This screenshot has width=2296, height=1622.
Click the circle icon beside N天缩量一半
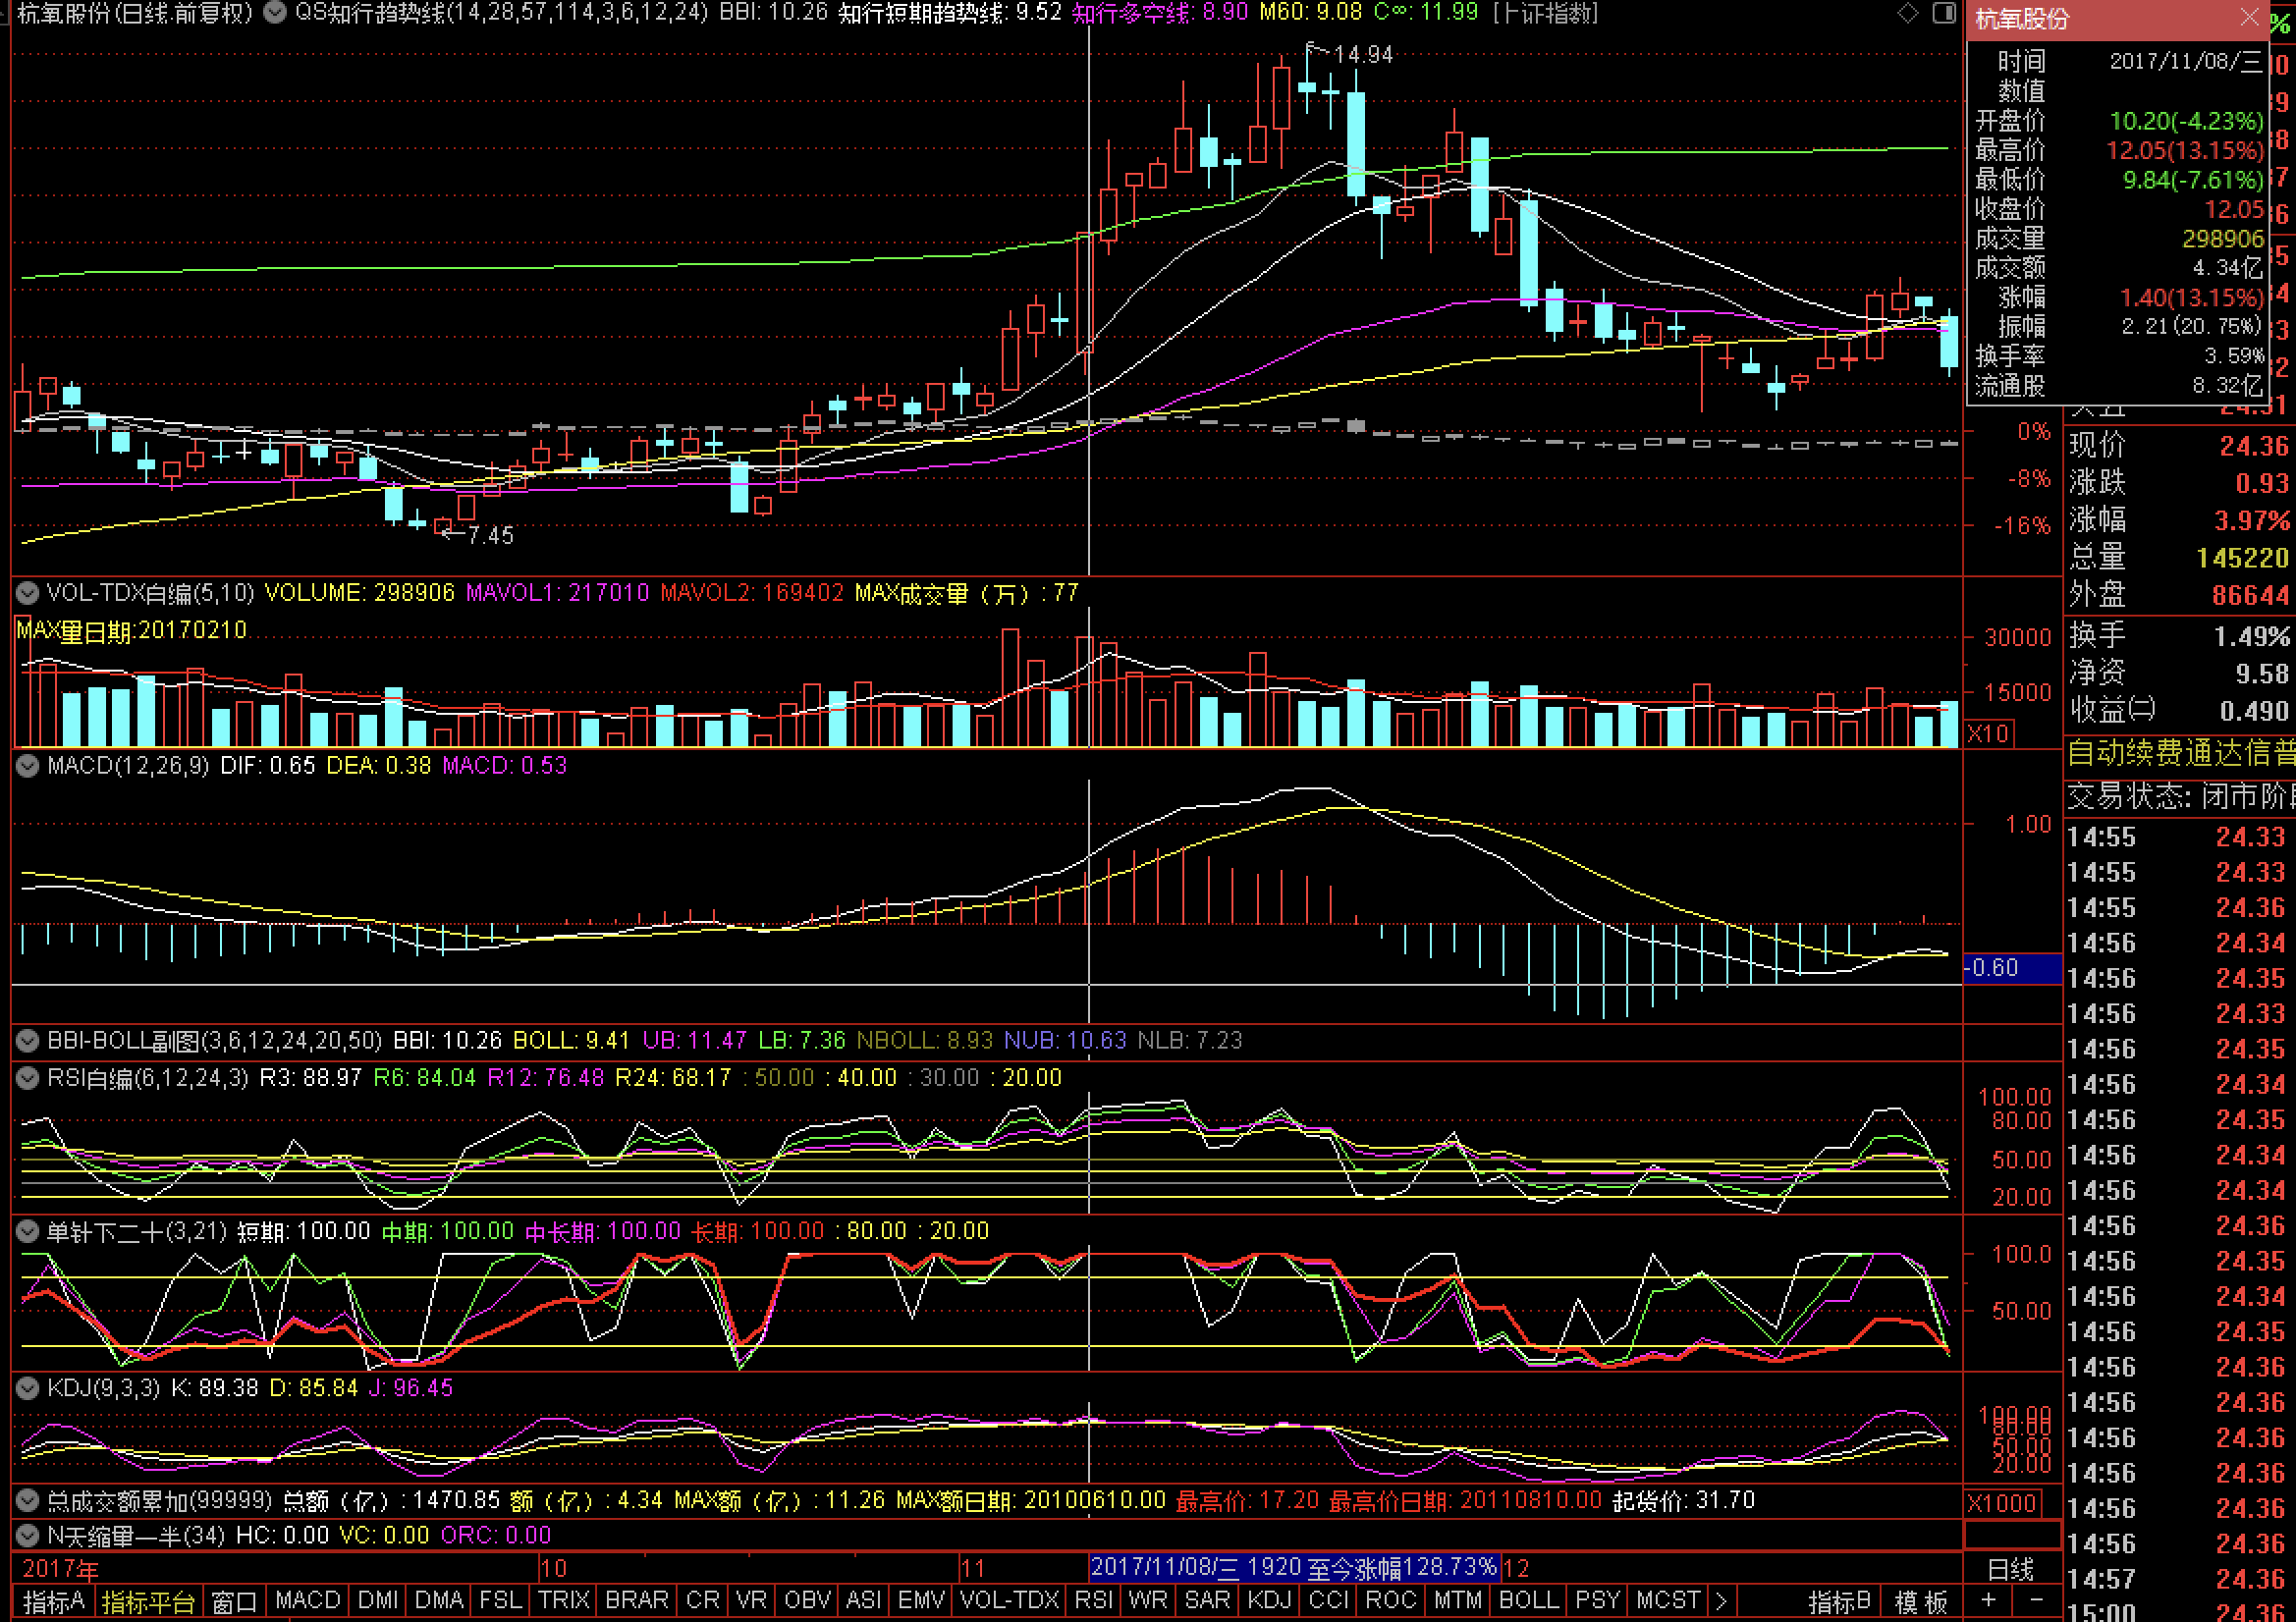(x=27, y=1535)
